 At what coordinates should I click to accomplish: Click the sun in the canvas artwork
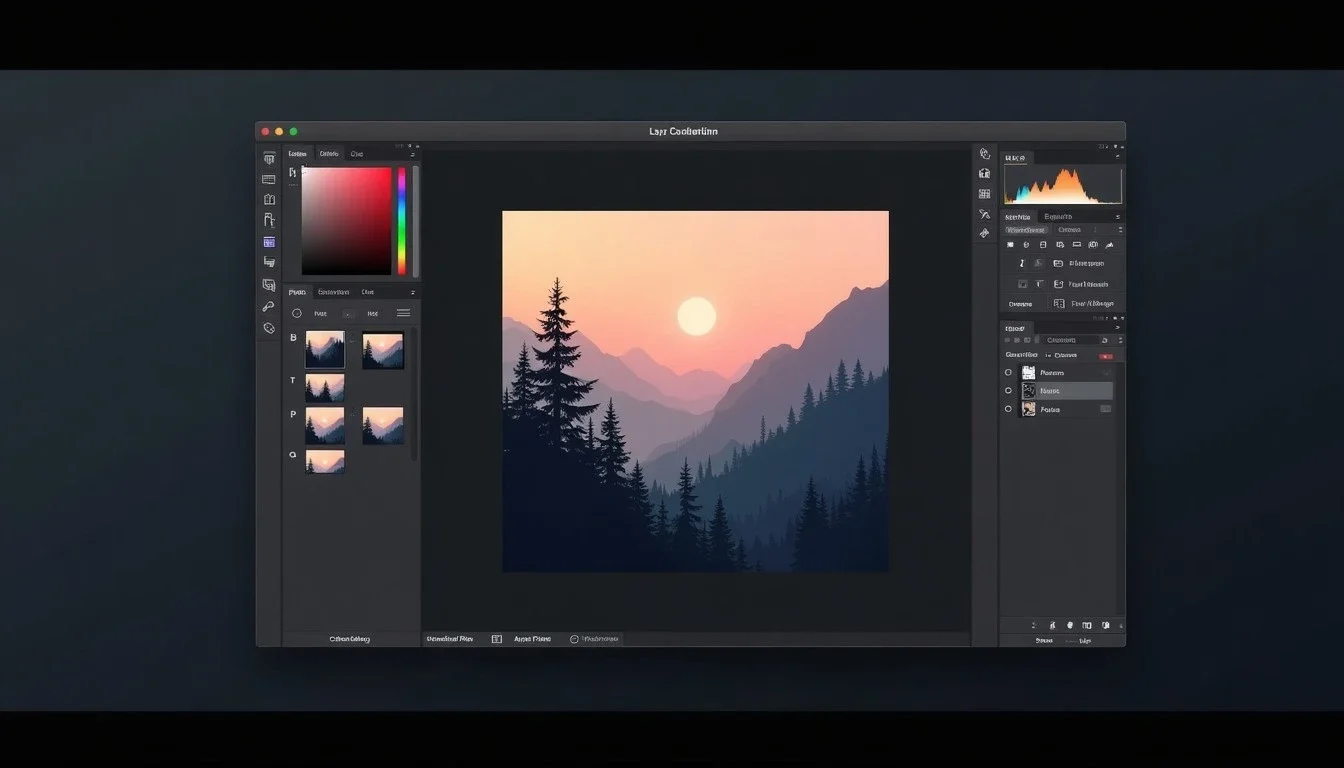tap(696, 316)
